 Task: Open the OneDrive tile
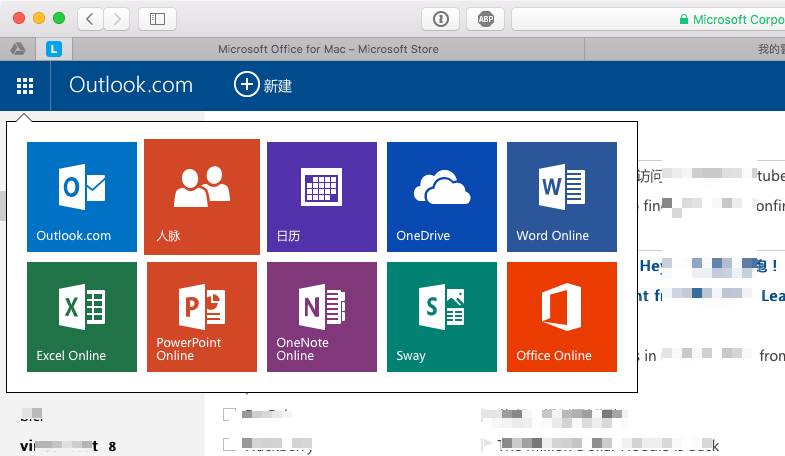click(x=442, y=197)
